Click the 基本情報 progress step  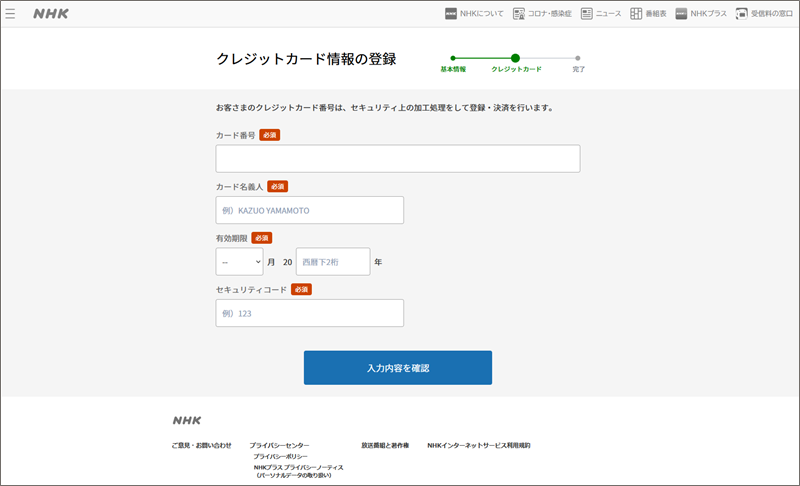click(453, 69)
